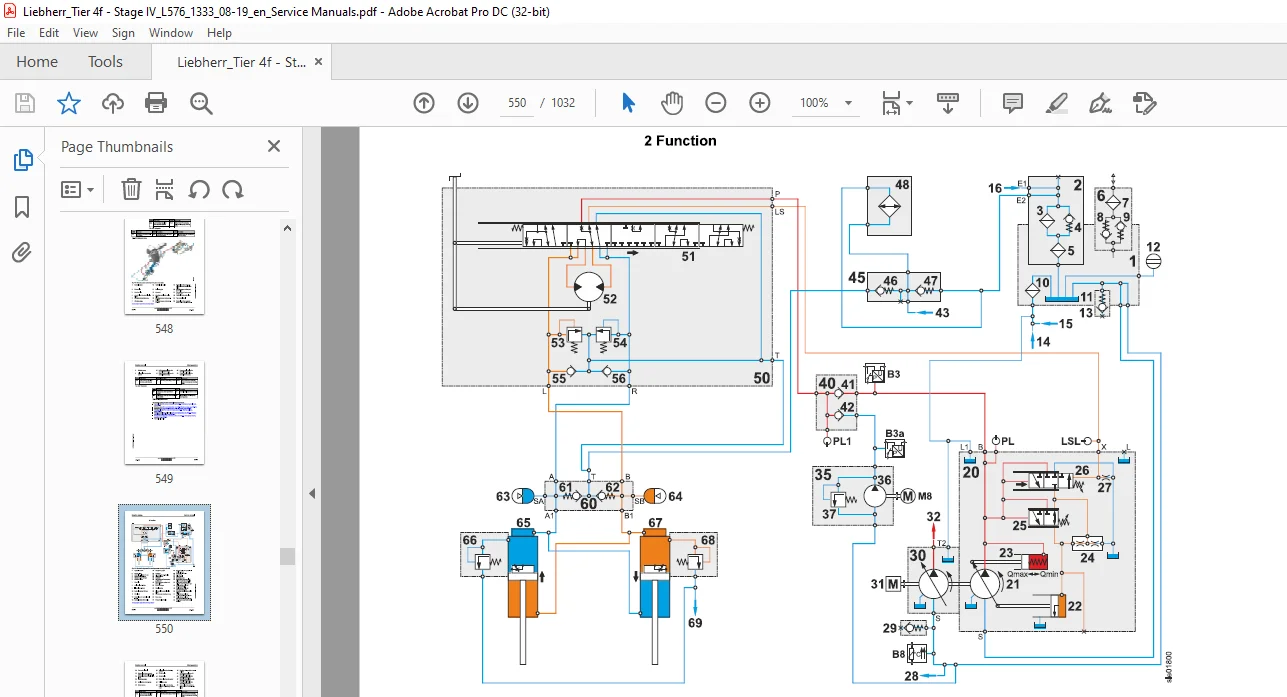The width and height of the screenshot is (1287, 697).
Task: Bookmark this file with the star icon
Action: (x=68, y=103)
